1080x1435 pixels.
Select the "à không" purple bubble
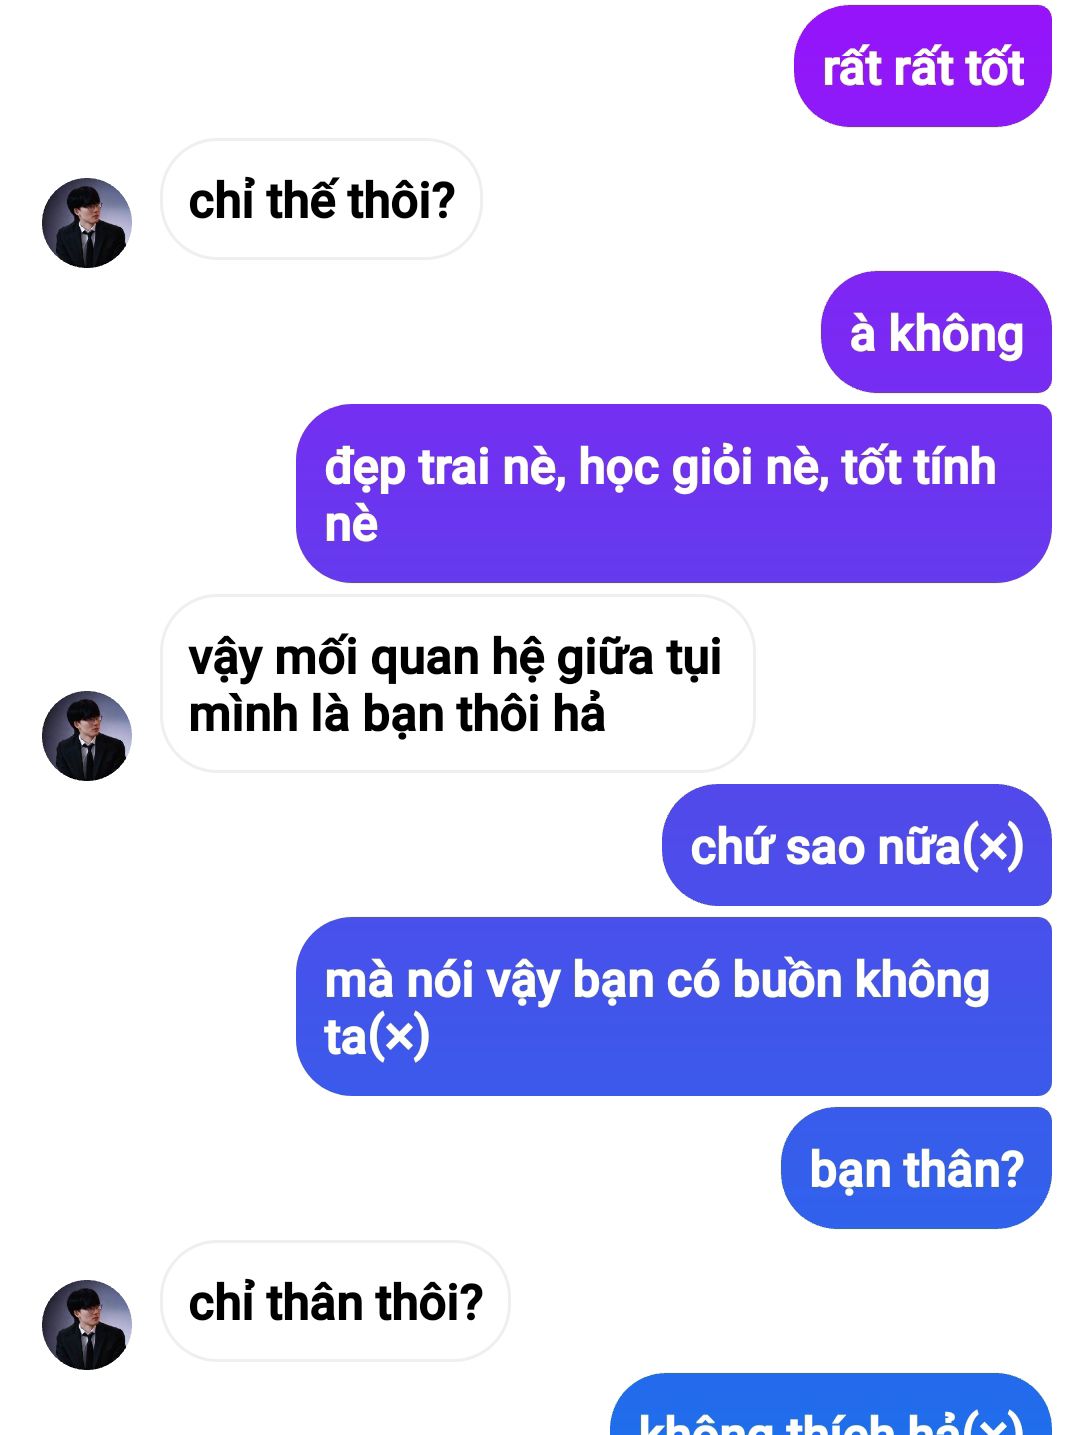[x=936, y=332]
